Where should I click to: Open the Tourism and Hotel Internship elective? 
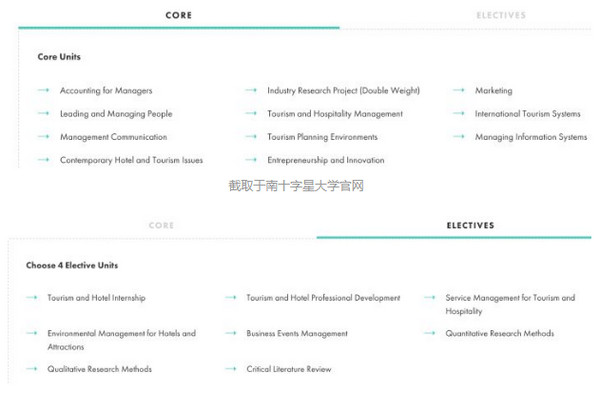[96, 298]
